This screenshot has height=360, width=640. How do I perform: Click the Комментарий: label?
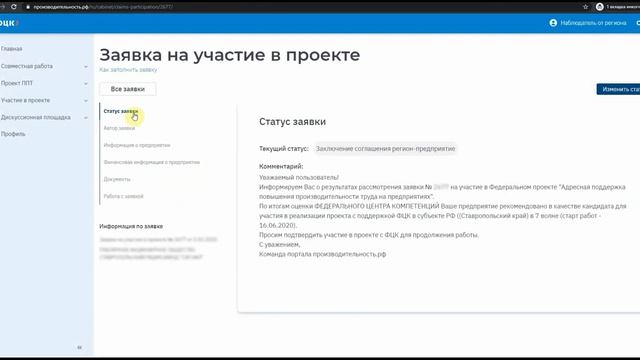point(281,167)
